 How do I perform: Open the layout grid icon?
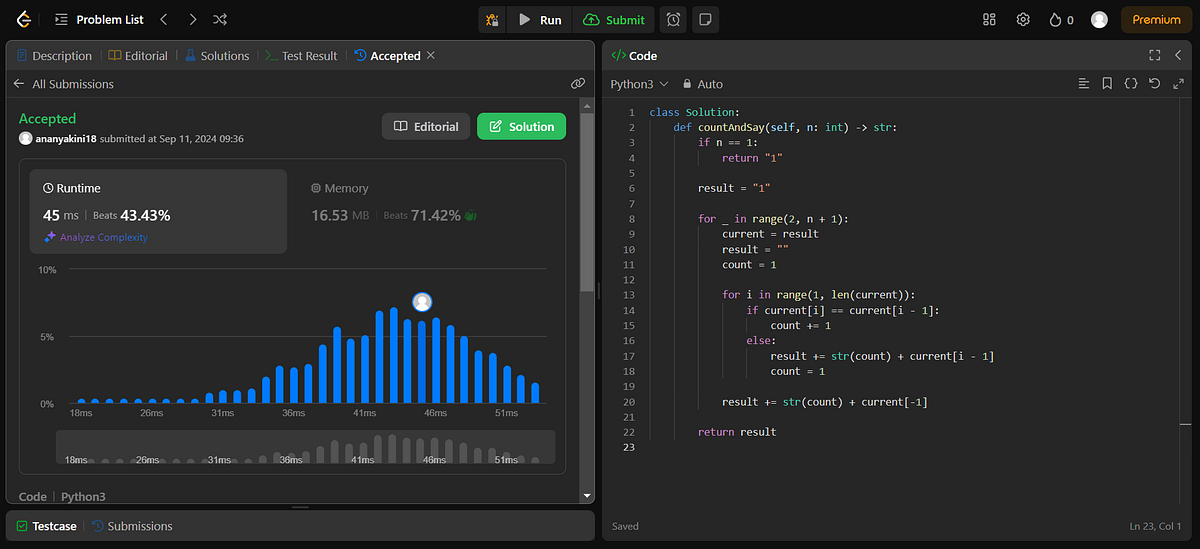989,19
